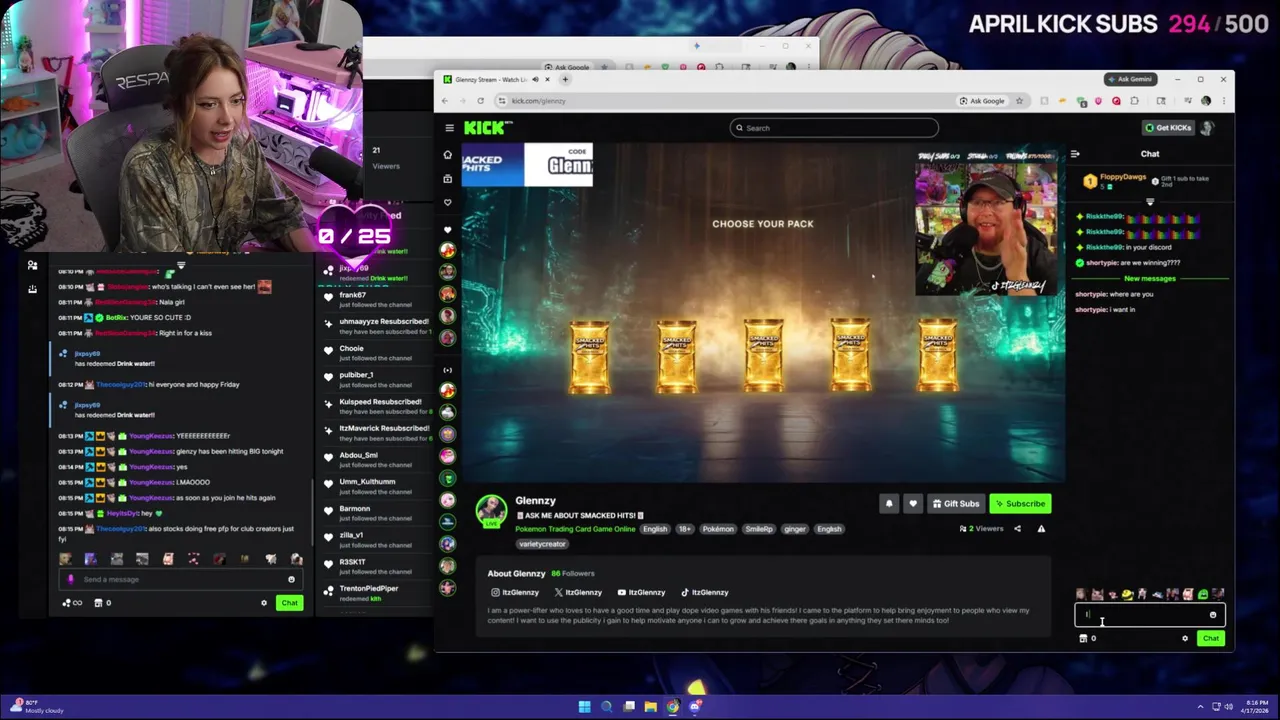This screenshot has width=1280, height=720.
Task: Enable notifications with the bell button
Action: coord(888,504)
